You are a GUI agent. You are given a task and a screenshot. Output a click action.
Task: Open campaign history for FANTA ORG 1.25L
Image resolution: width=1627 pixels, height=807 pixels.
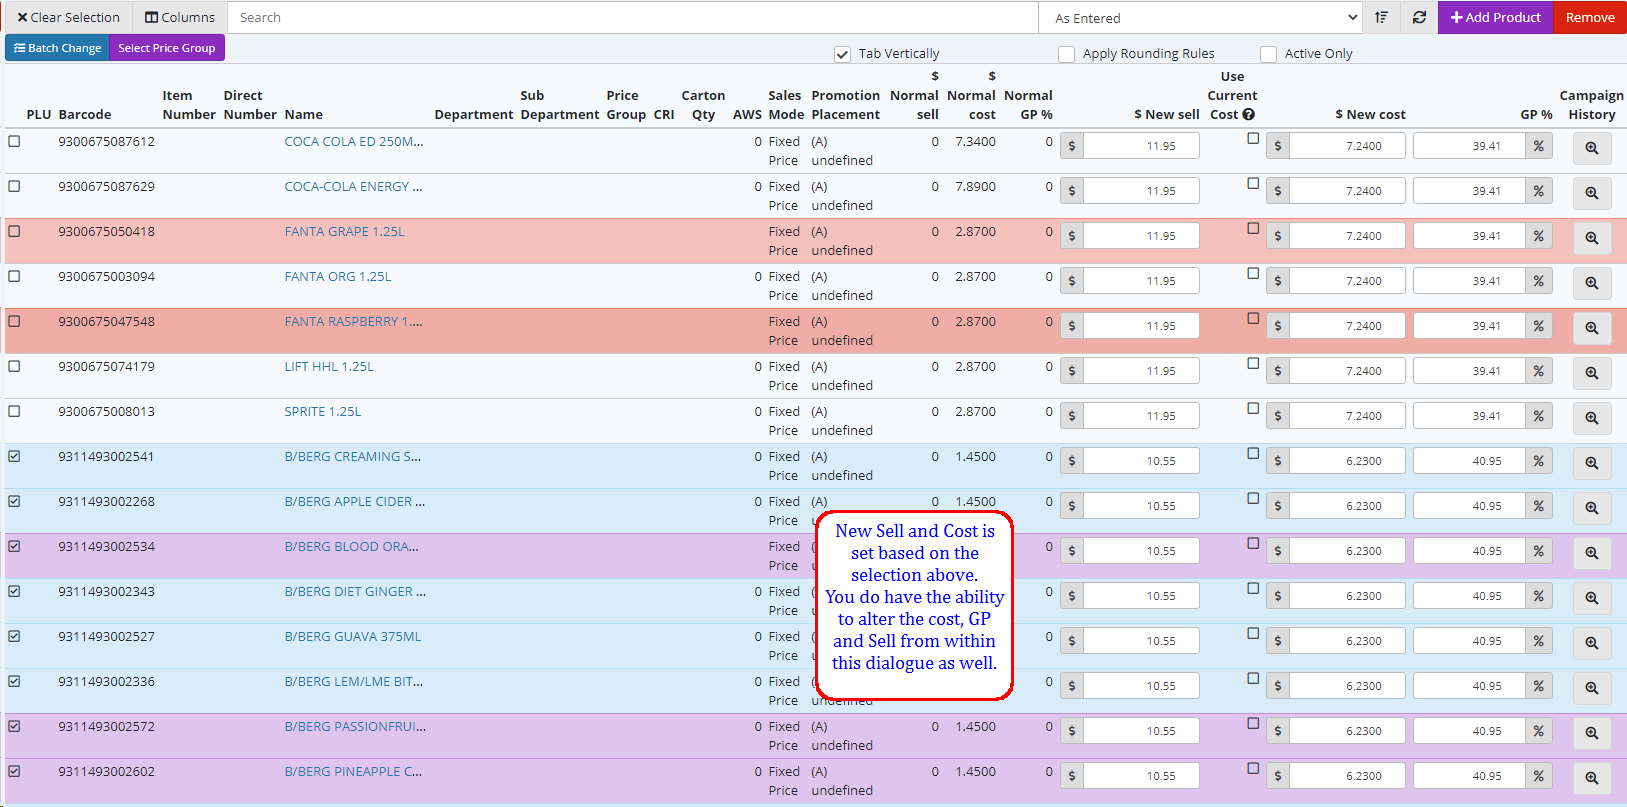point(1591,283)
